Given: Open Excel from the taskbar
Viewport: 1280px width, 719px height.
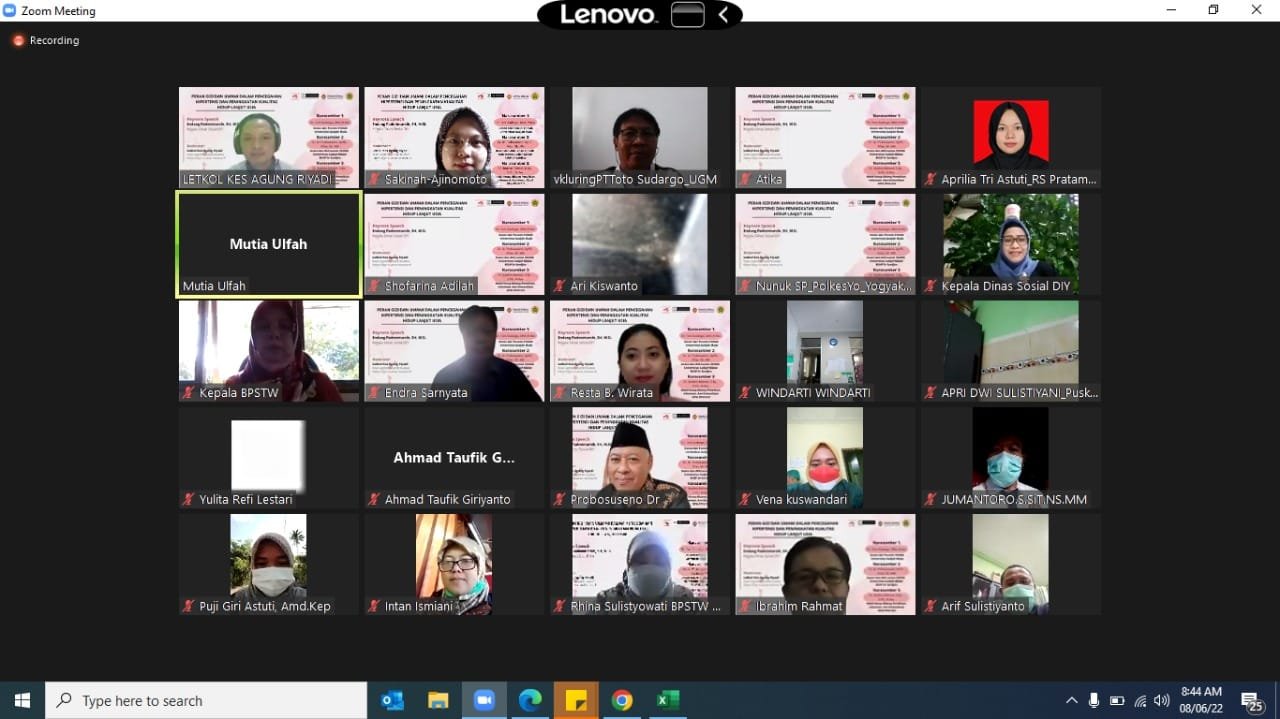Looking at the screenshot, I should [x=668, y=701].
